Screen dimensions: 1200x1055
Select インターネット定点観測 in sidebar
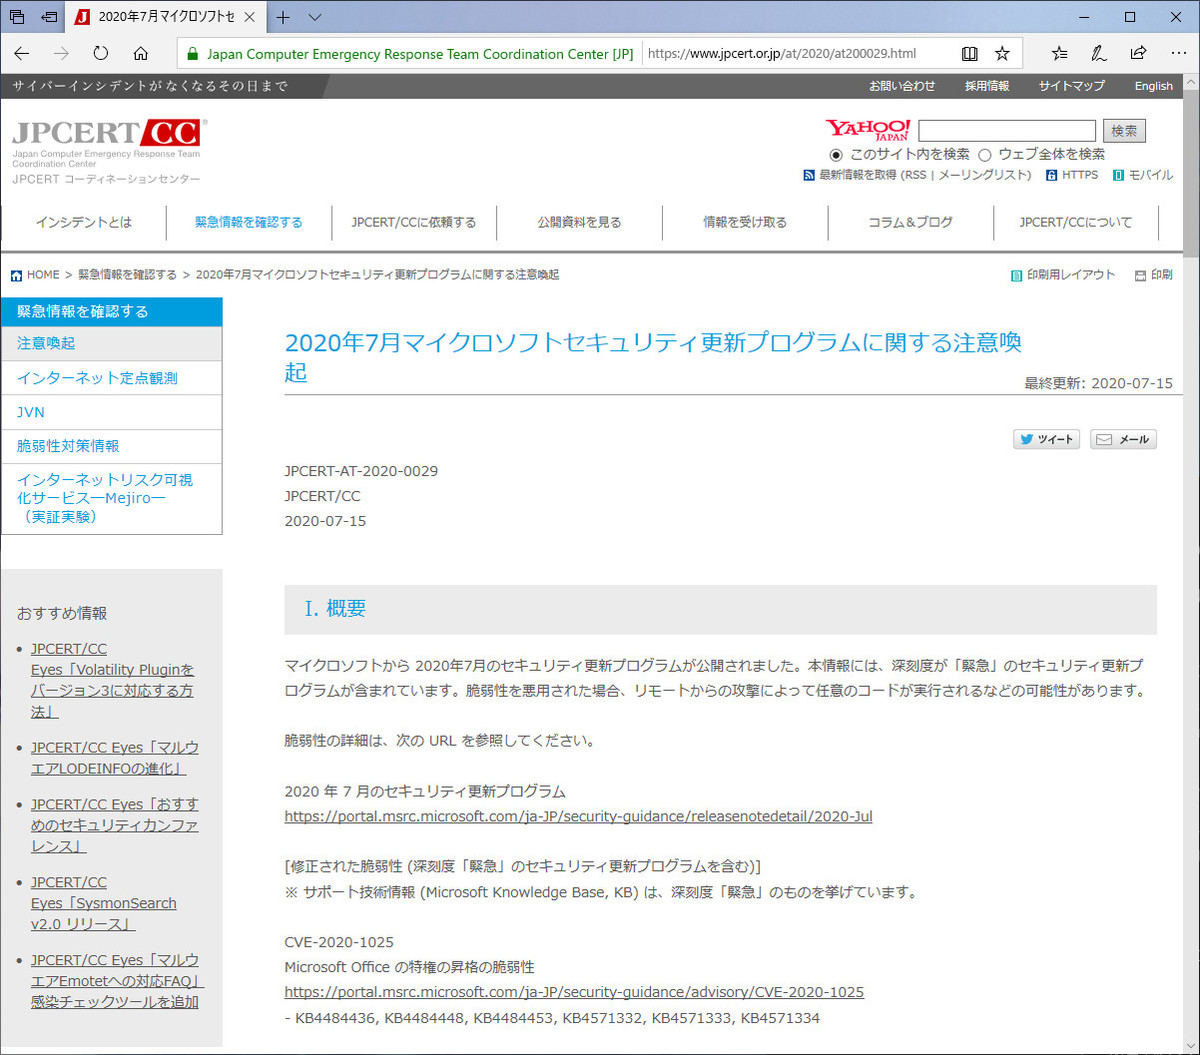click(112, 378)
